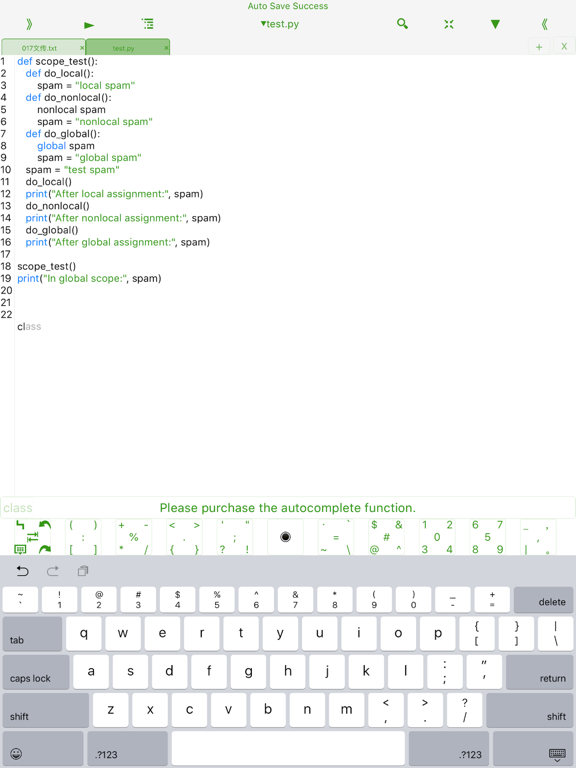Tap the autocomplete suggestion field showing class
The height and width of the screenshot is (768, 576).
(18, 508)
